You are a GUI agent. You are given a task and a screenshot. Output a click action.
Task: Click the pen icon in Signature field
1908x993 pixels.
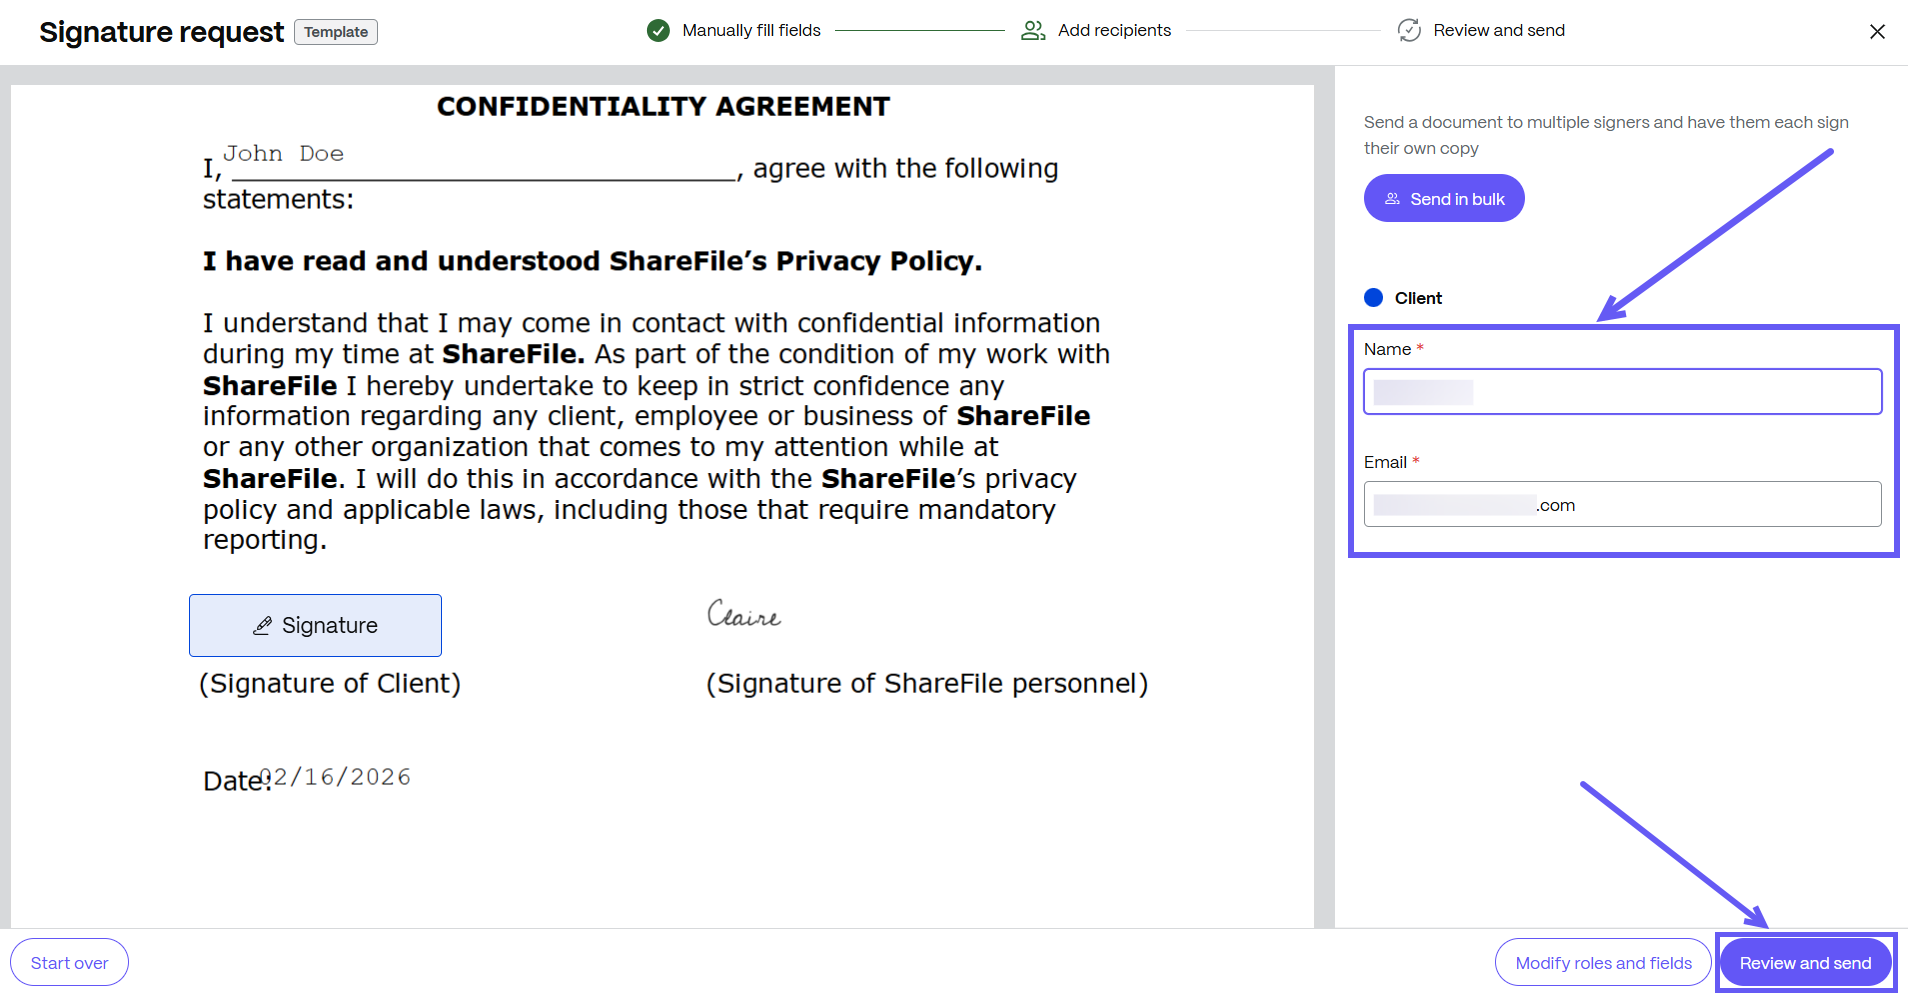click(262, 626)
